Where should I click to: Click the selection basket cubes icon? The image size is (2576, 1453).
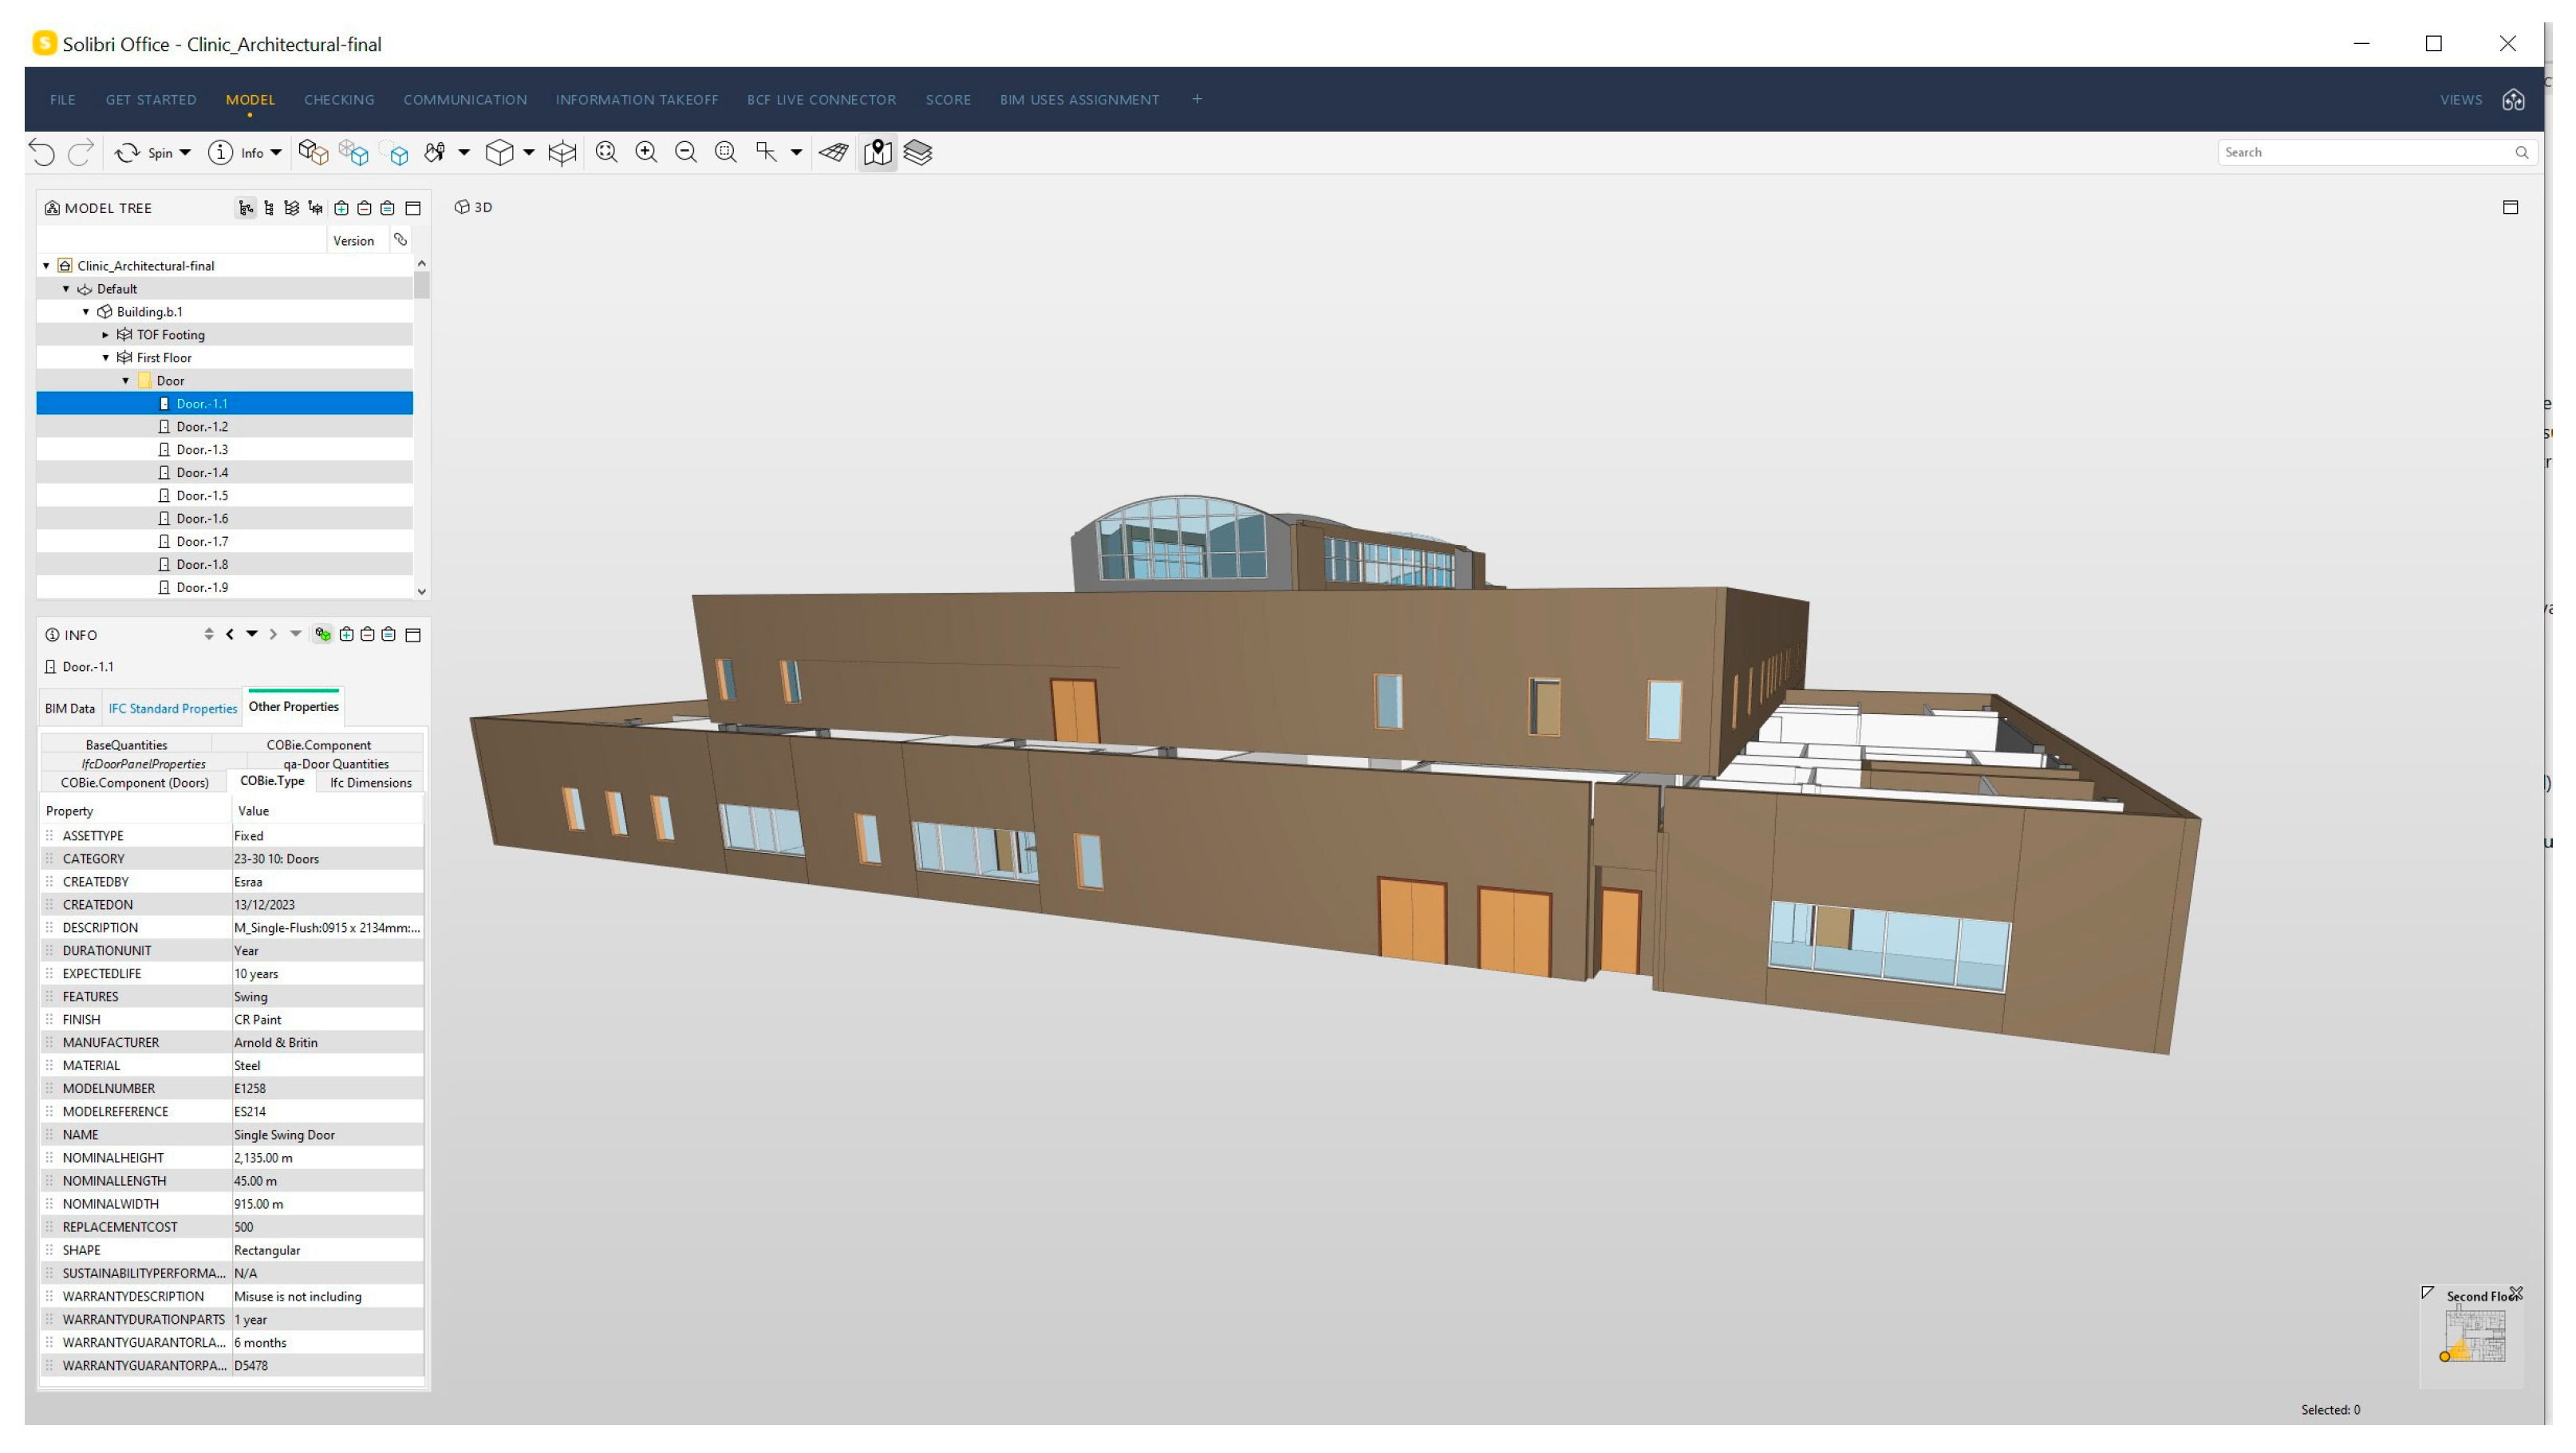(314, 153)
